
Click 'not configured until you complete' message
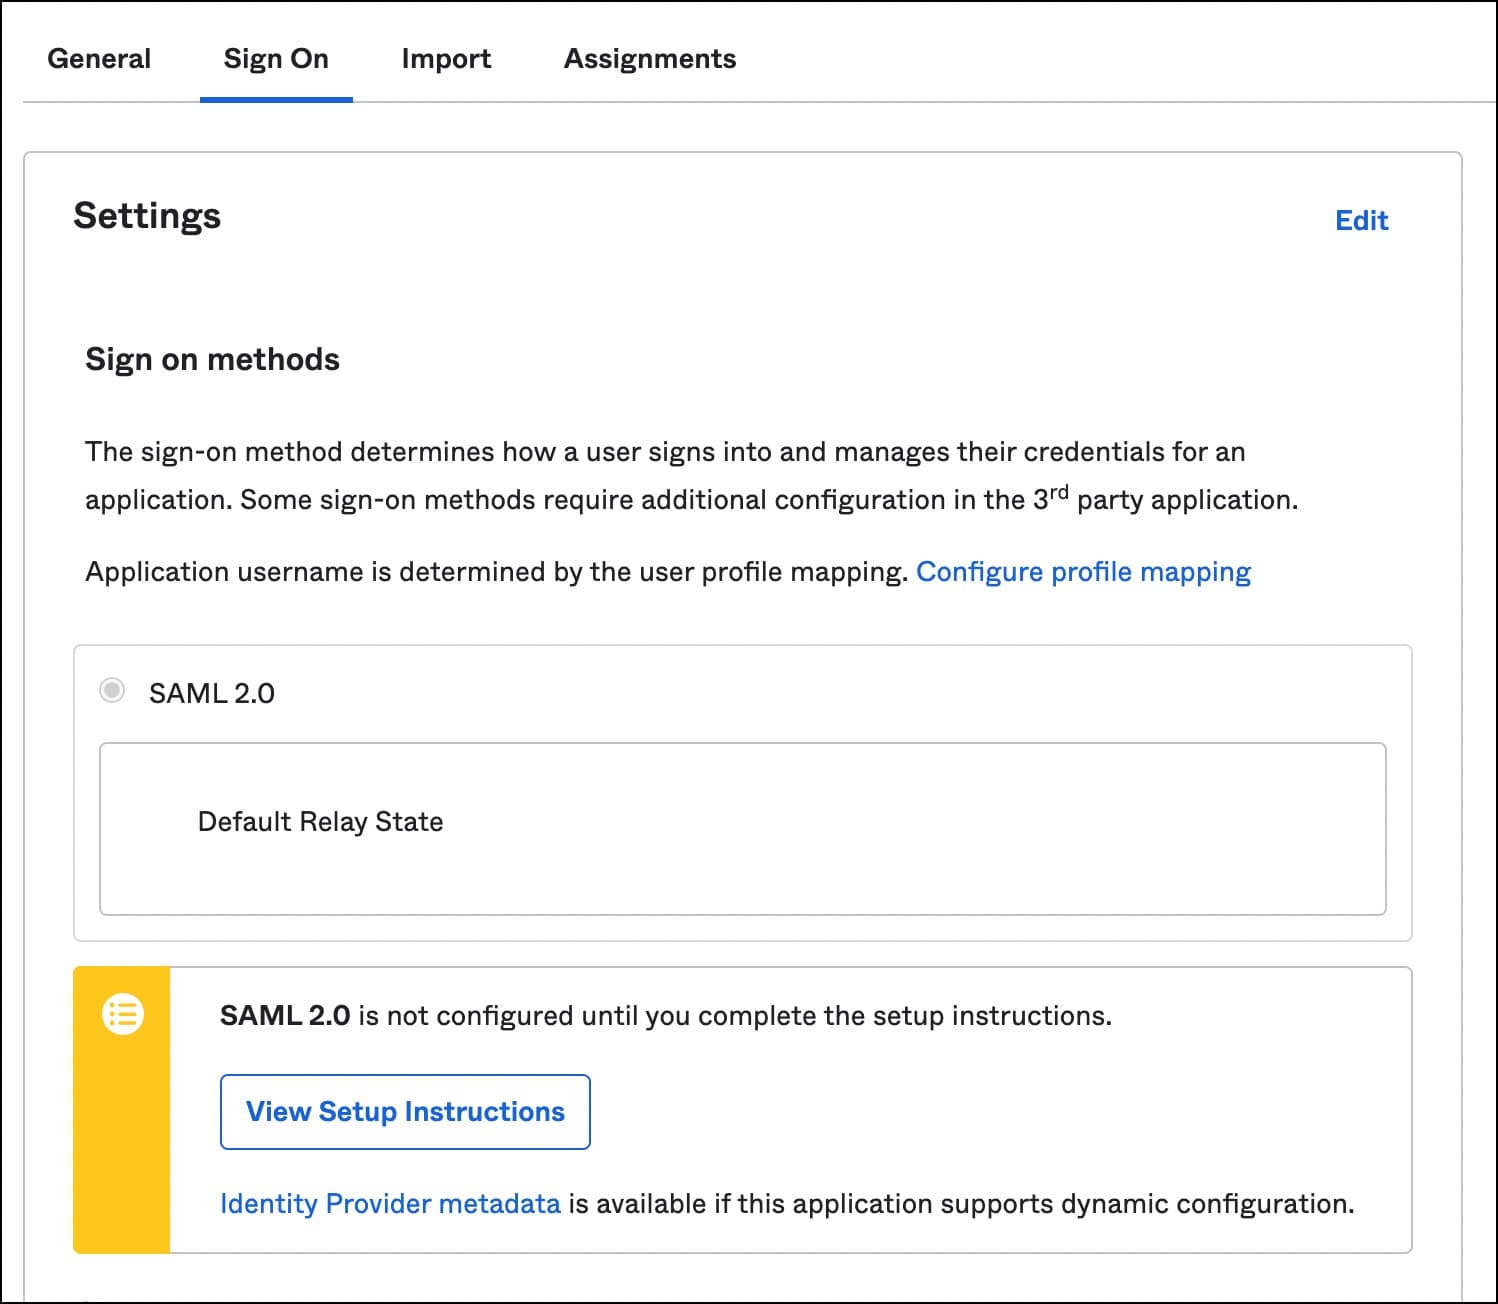pyautogui.click(x=734, y=1016)
